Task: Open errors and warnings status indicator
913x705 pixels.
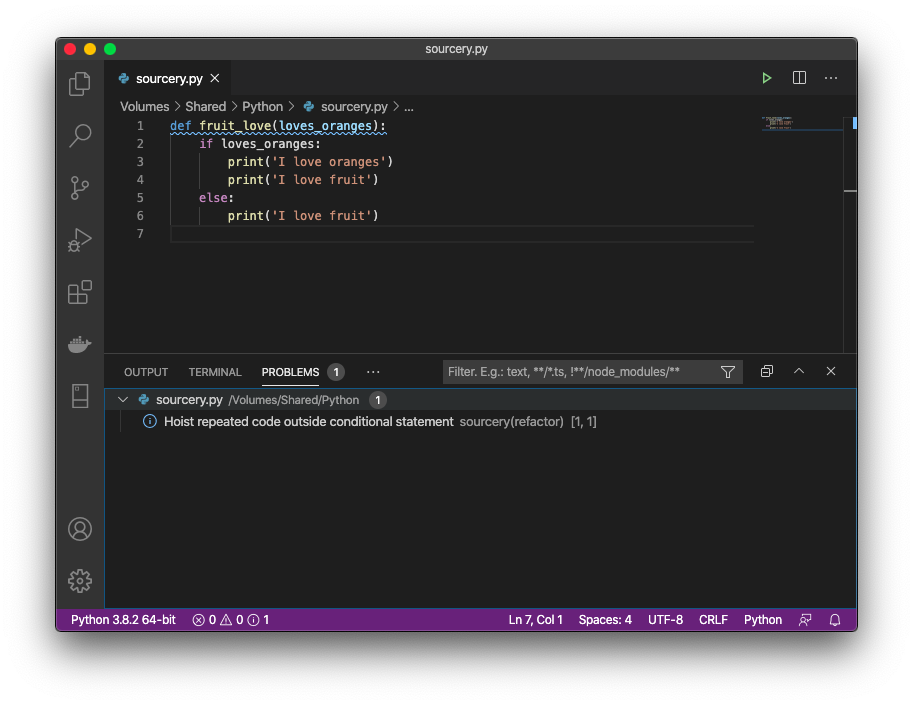Action: tap(231, 620)
